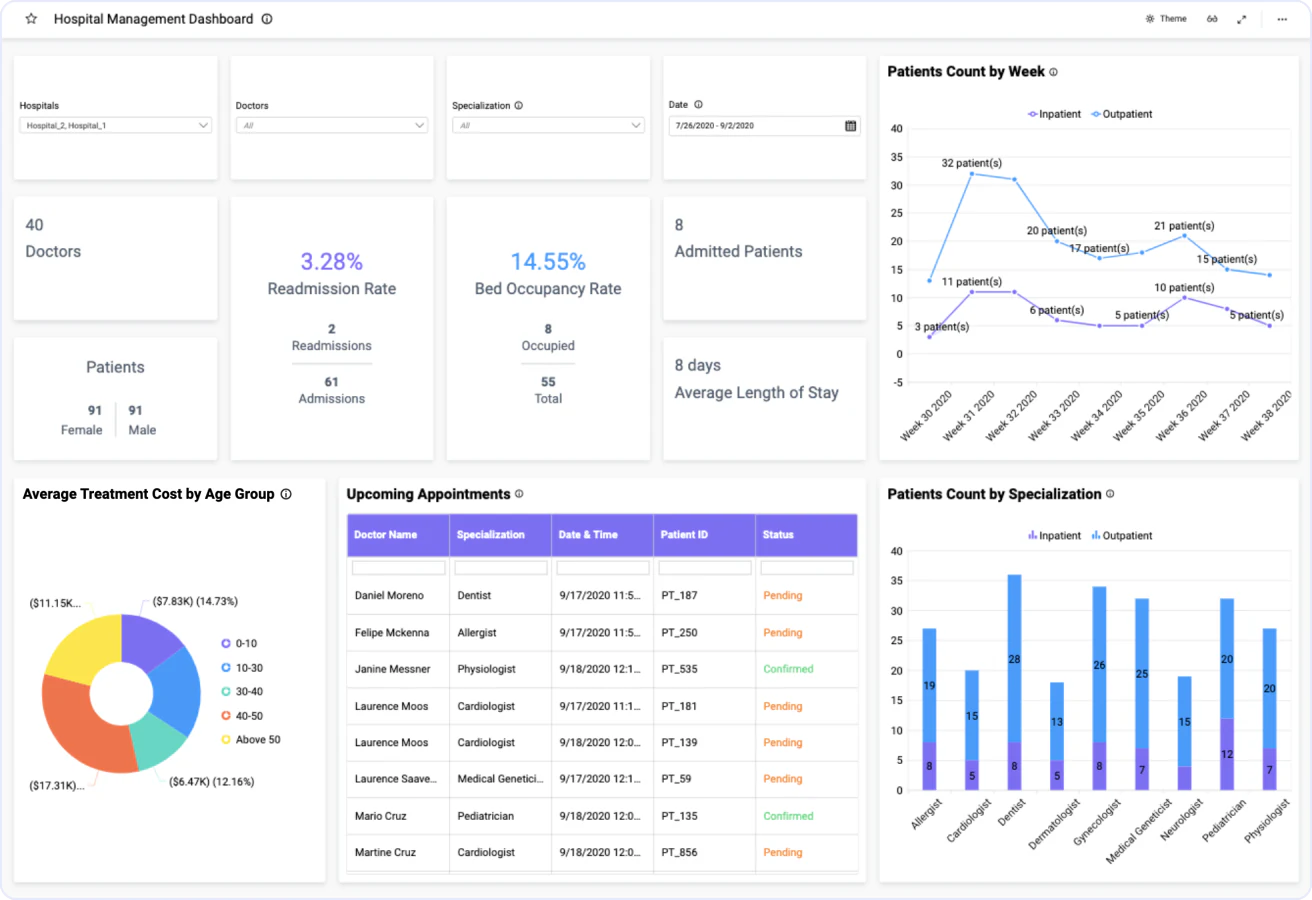
Task: Open the more options ellipsis menu
Action: [1282, 19]
